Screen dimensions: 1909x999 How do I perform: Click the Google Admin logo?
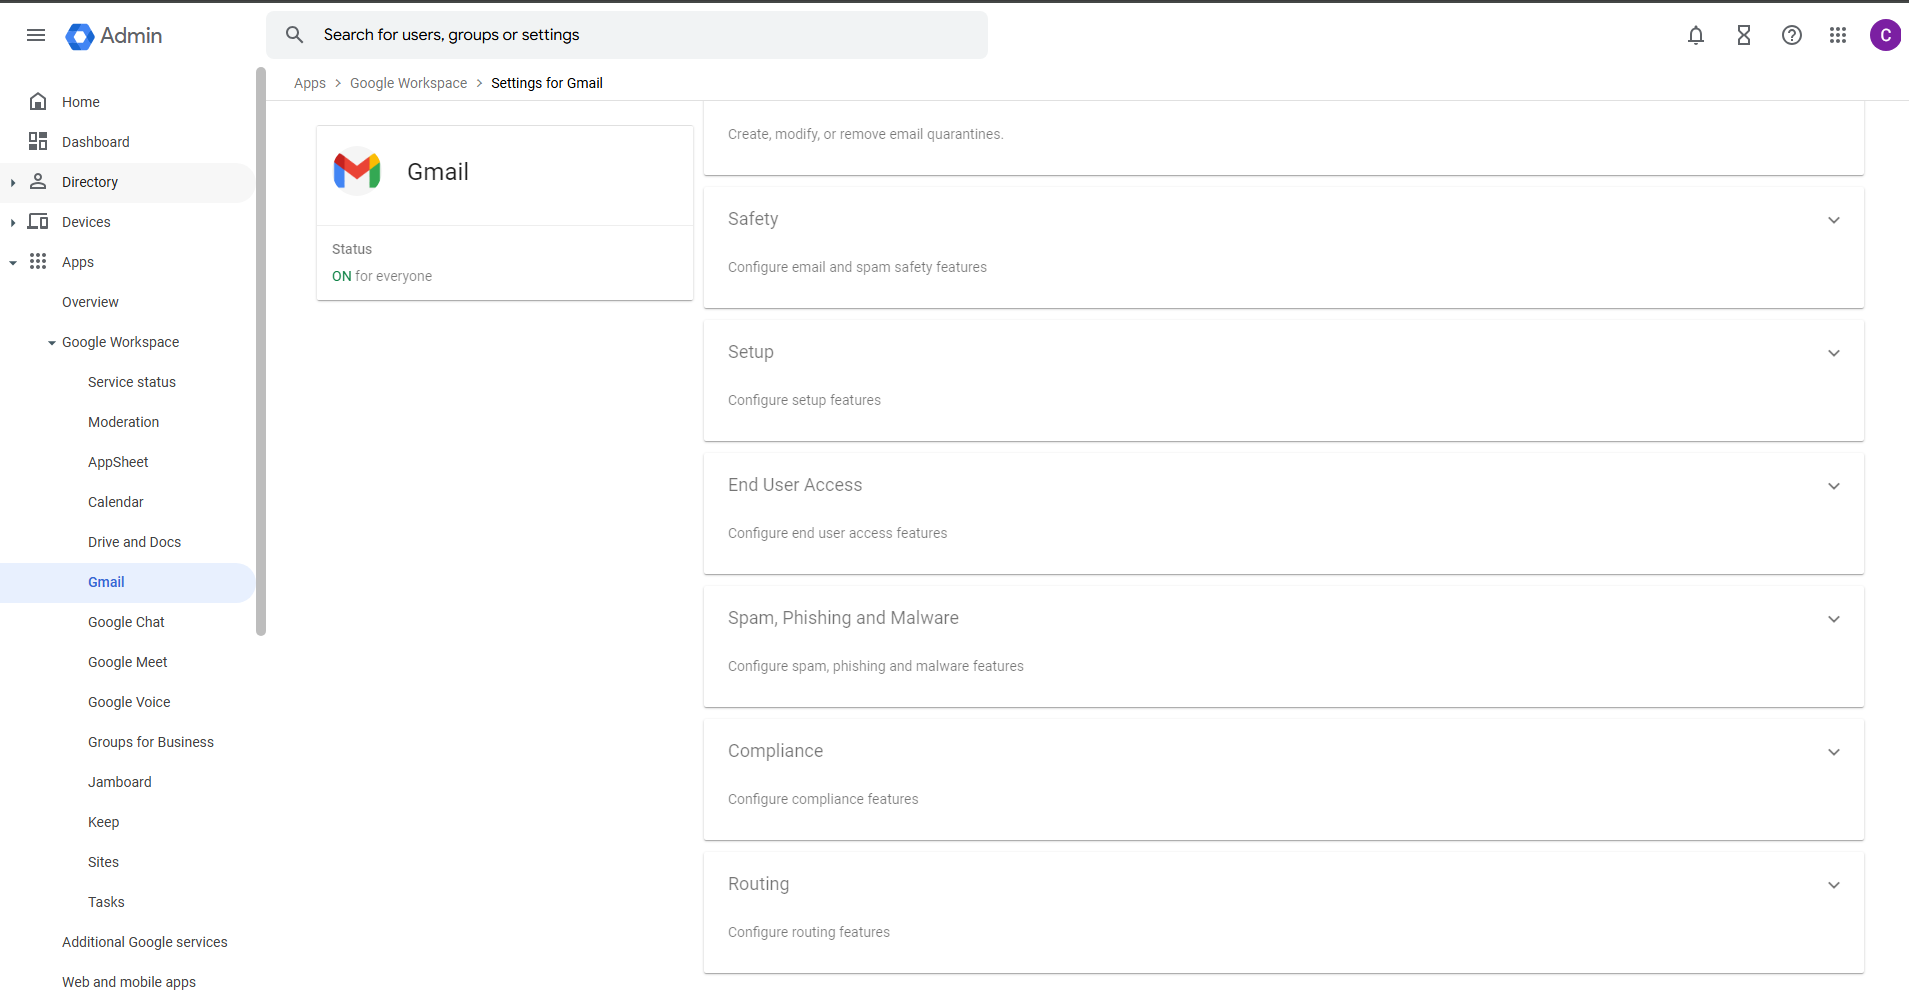tap(114, 36)
